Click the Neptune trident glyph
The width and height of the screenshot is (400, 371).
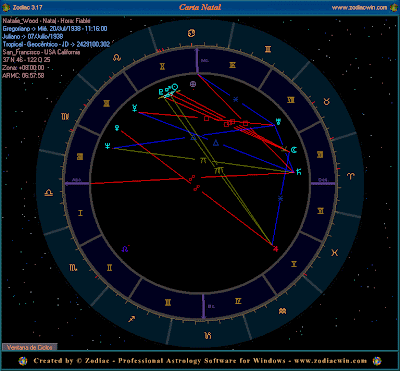107,146
